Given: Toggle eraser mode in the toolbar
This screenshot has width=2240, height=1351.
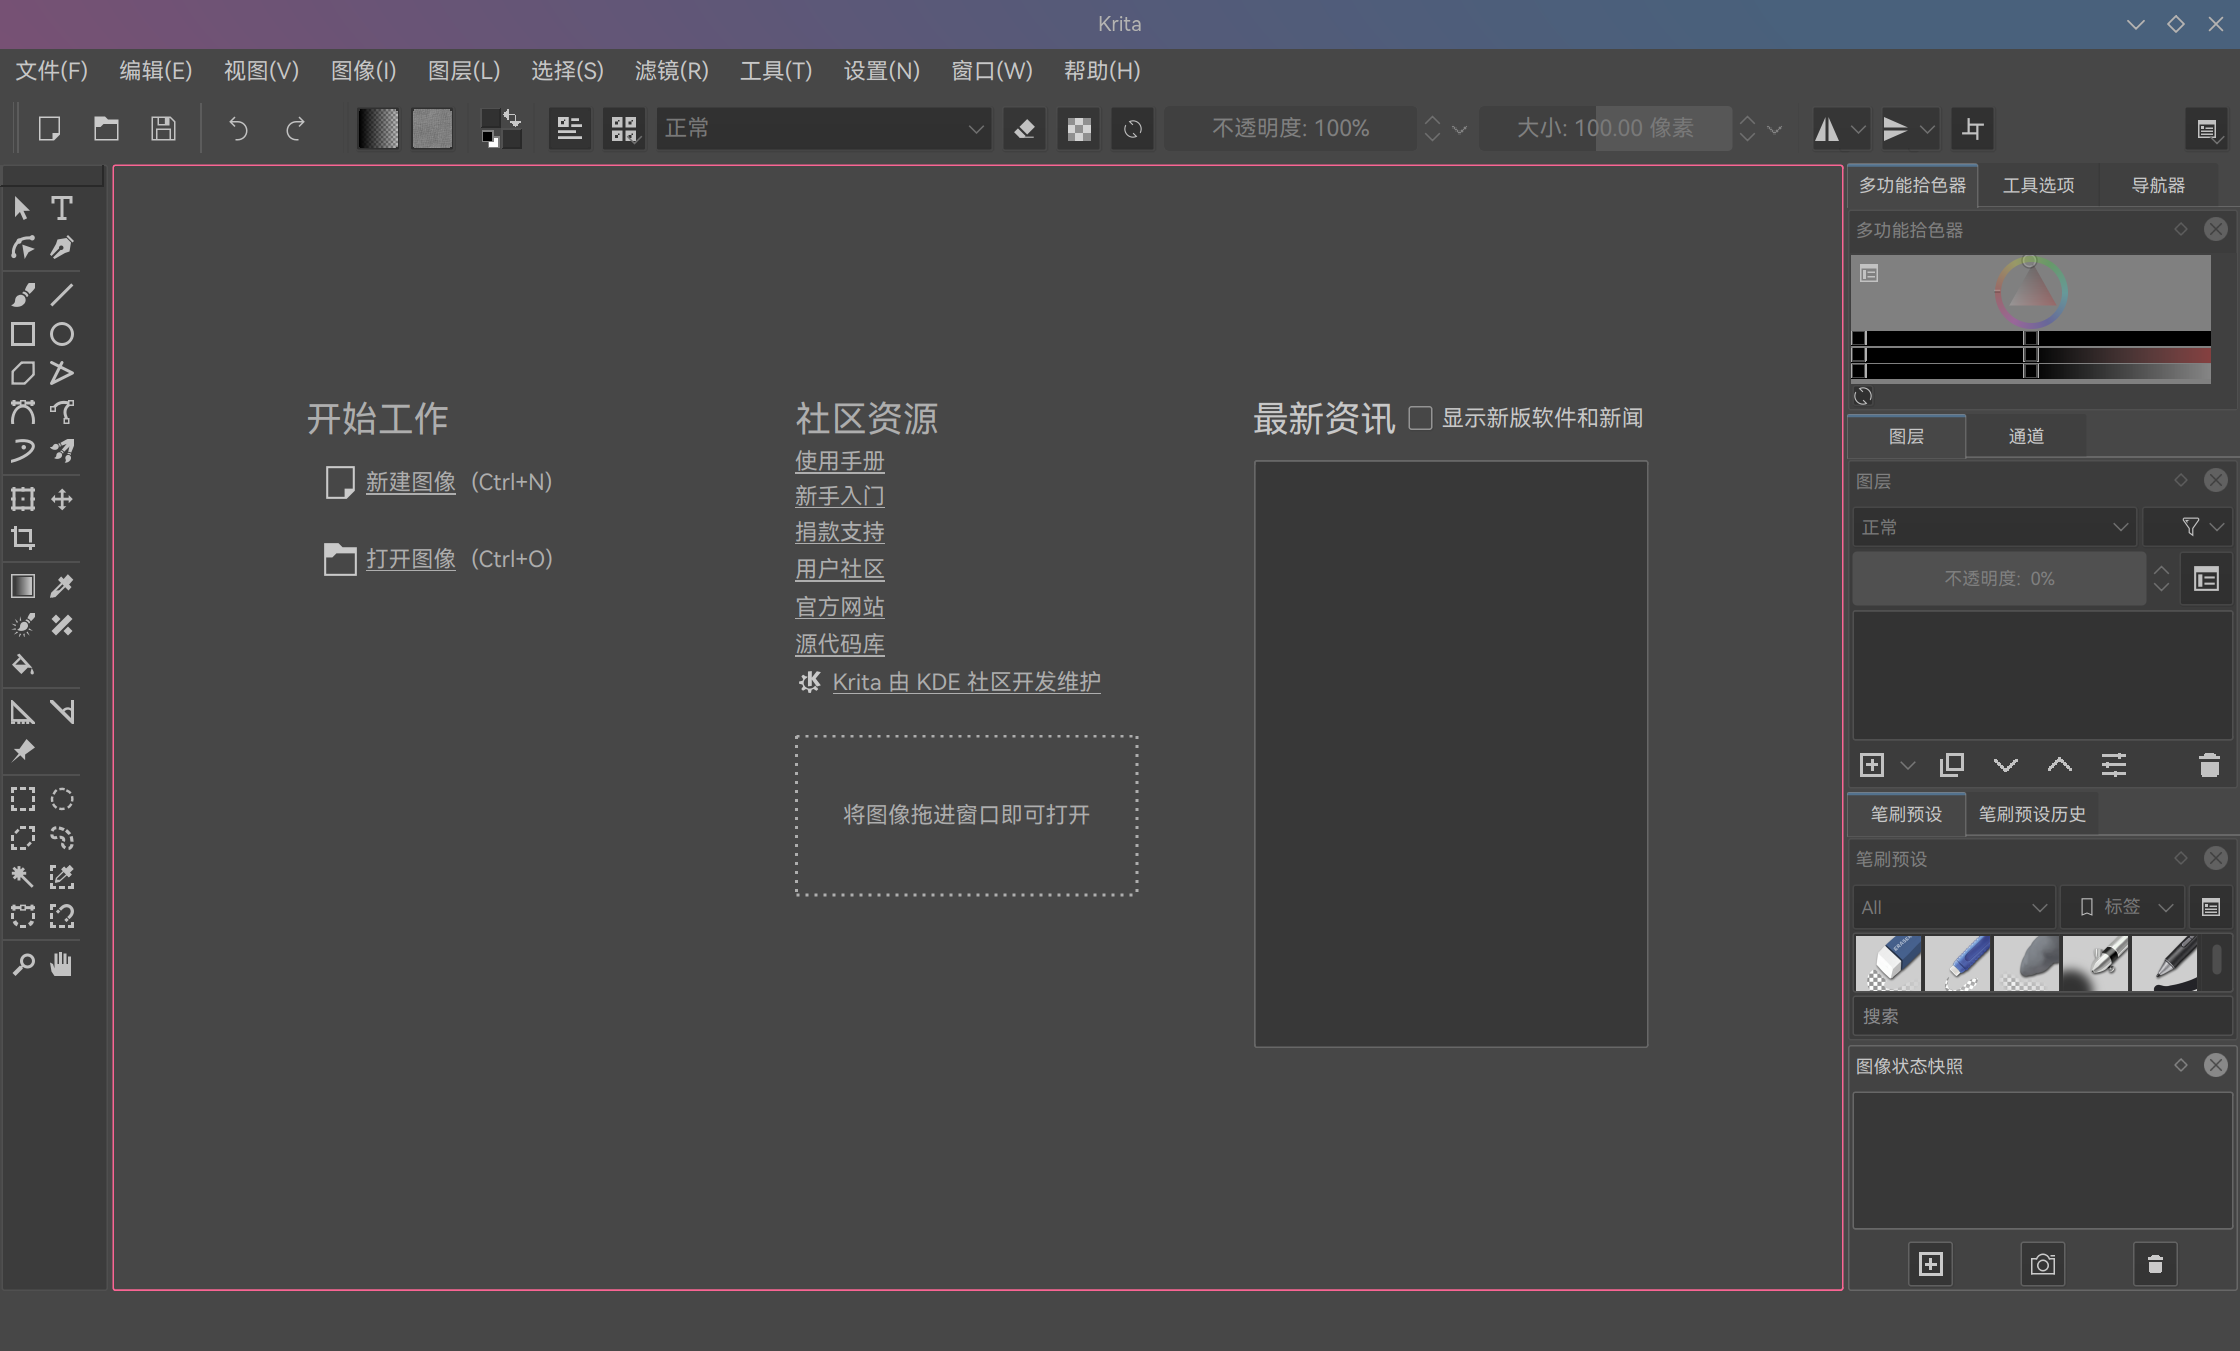Looking at the screenshot, I should 1023,128.
